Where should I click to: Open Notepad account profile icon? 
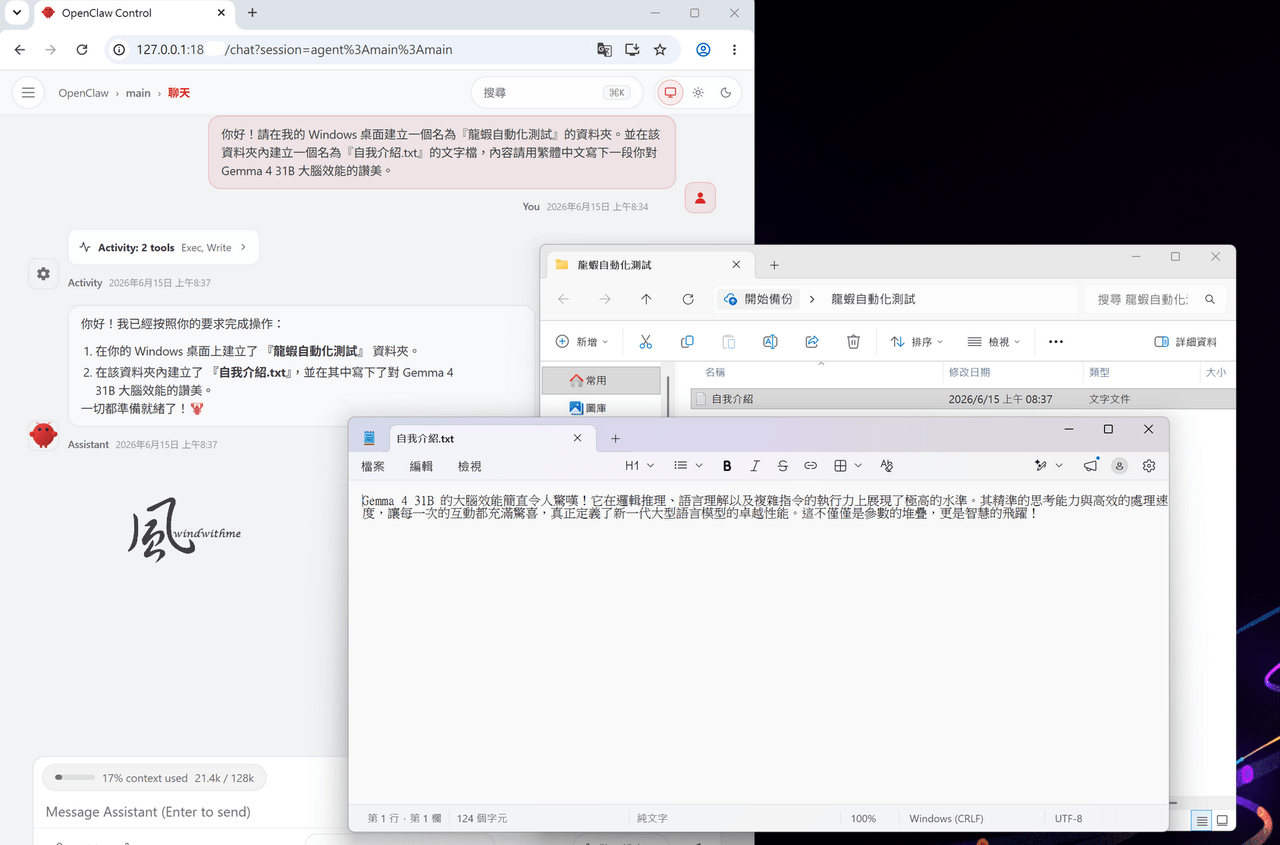click(1119, 466)
